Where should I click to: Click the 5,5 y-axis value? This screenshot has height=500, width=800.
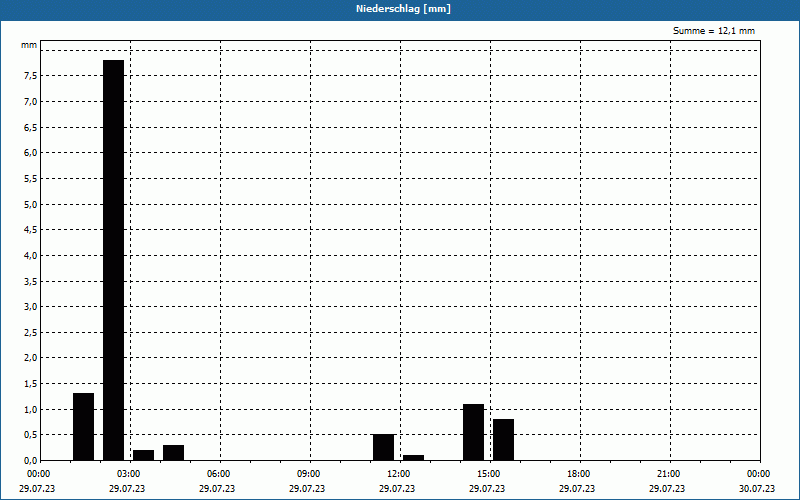tap(31, 179)
